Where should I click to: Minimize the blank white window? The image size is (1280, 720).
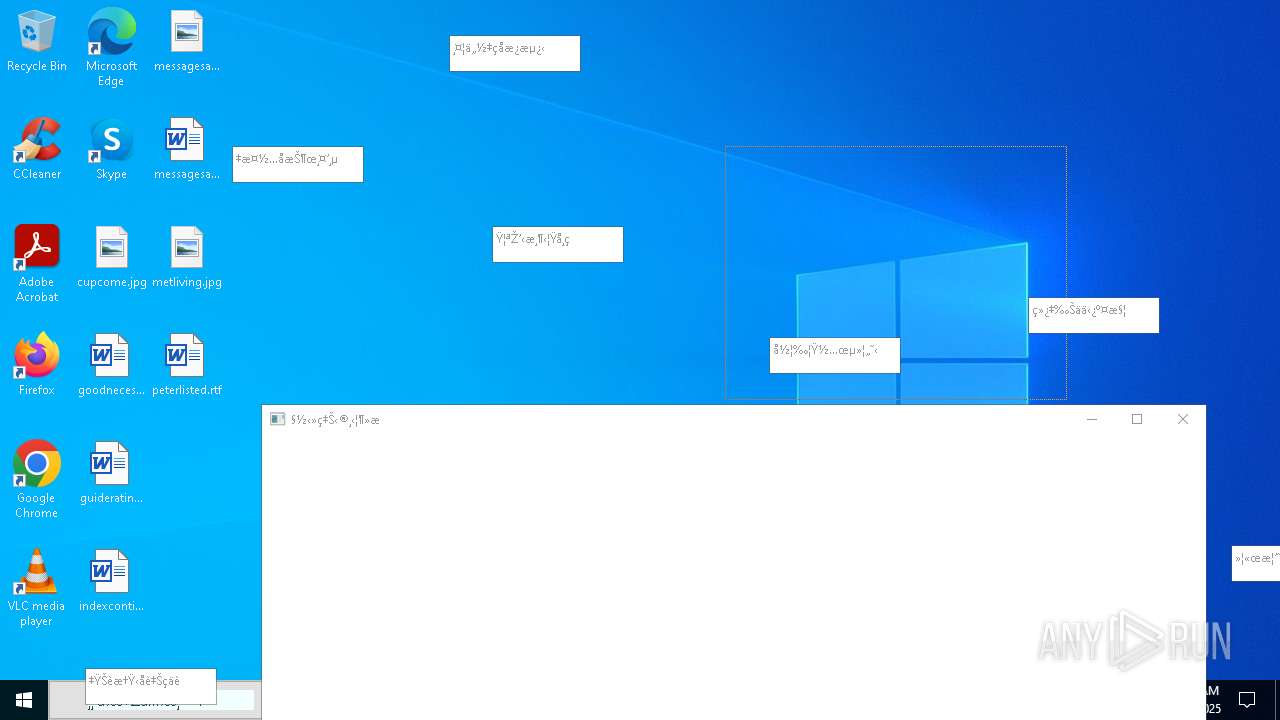coord(1092,419)
